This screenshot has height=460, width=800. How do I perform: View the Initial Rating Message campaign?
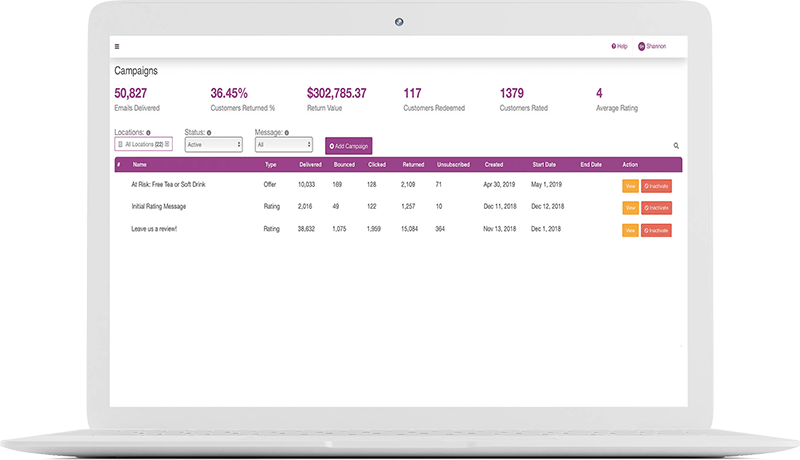coord(630,208)
